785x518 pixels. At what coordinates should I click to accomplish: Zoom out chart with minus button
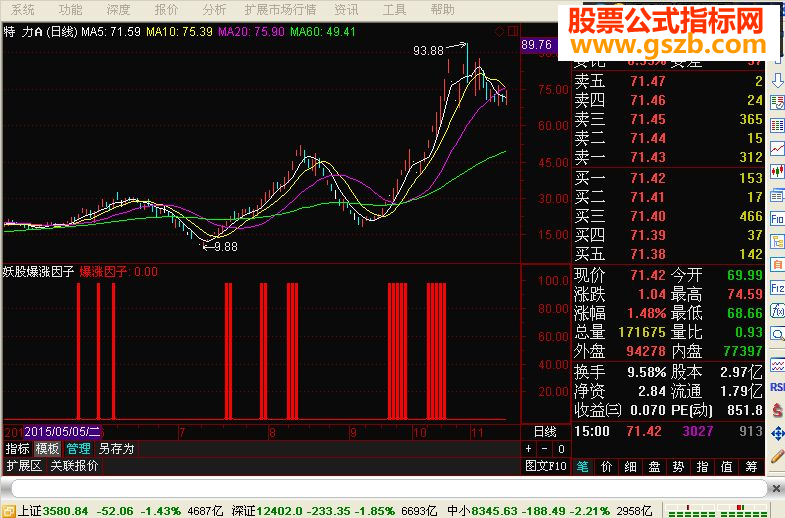[x=545, y=448]
